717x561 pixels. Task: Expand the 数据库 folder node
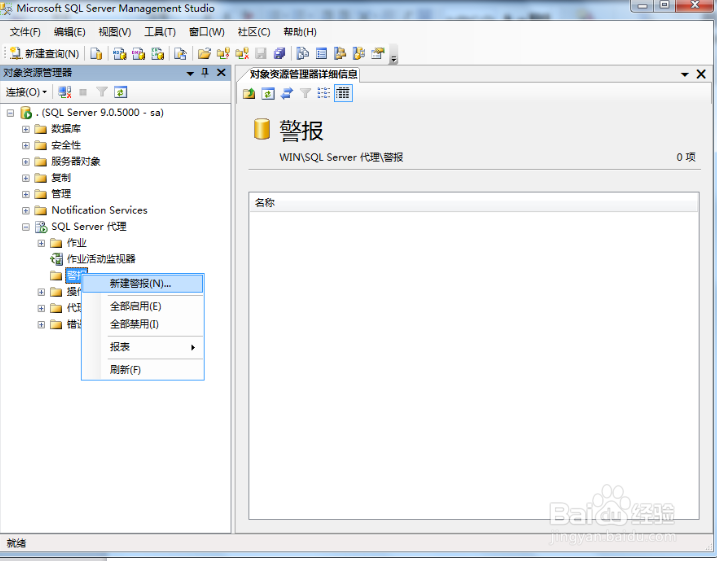26,129
